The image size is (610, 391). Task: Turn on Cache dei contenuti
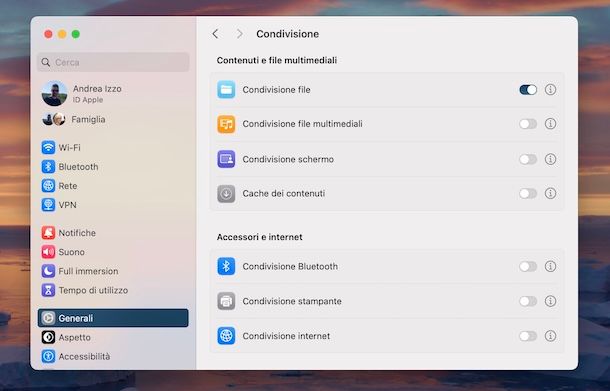tap(528, 193)
